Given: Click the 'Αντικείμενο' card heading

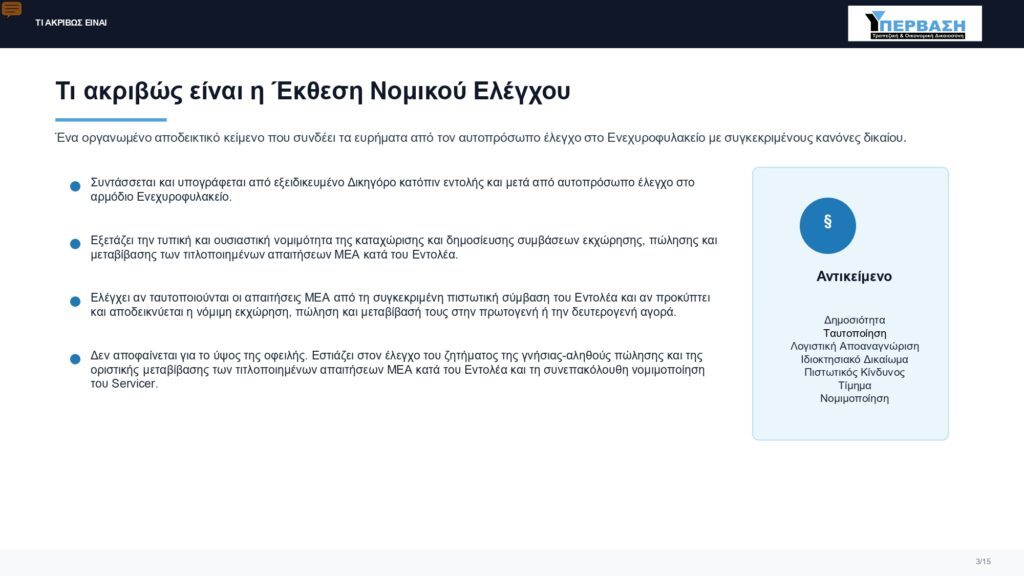Looking at the screenshot, I should 854,276.
